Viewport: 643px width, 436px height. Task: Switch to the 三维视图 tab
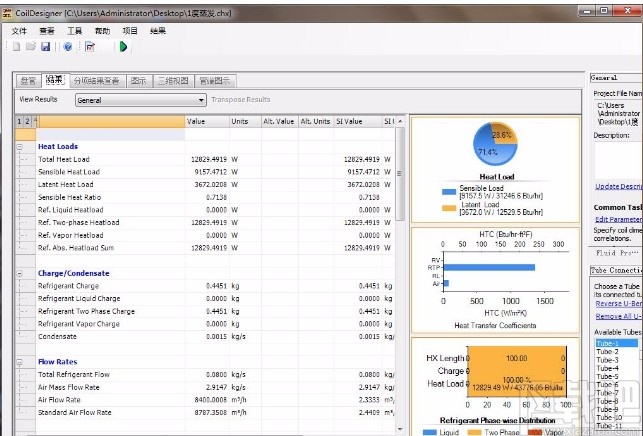coord(173,81)
